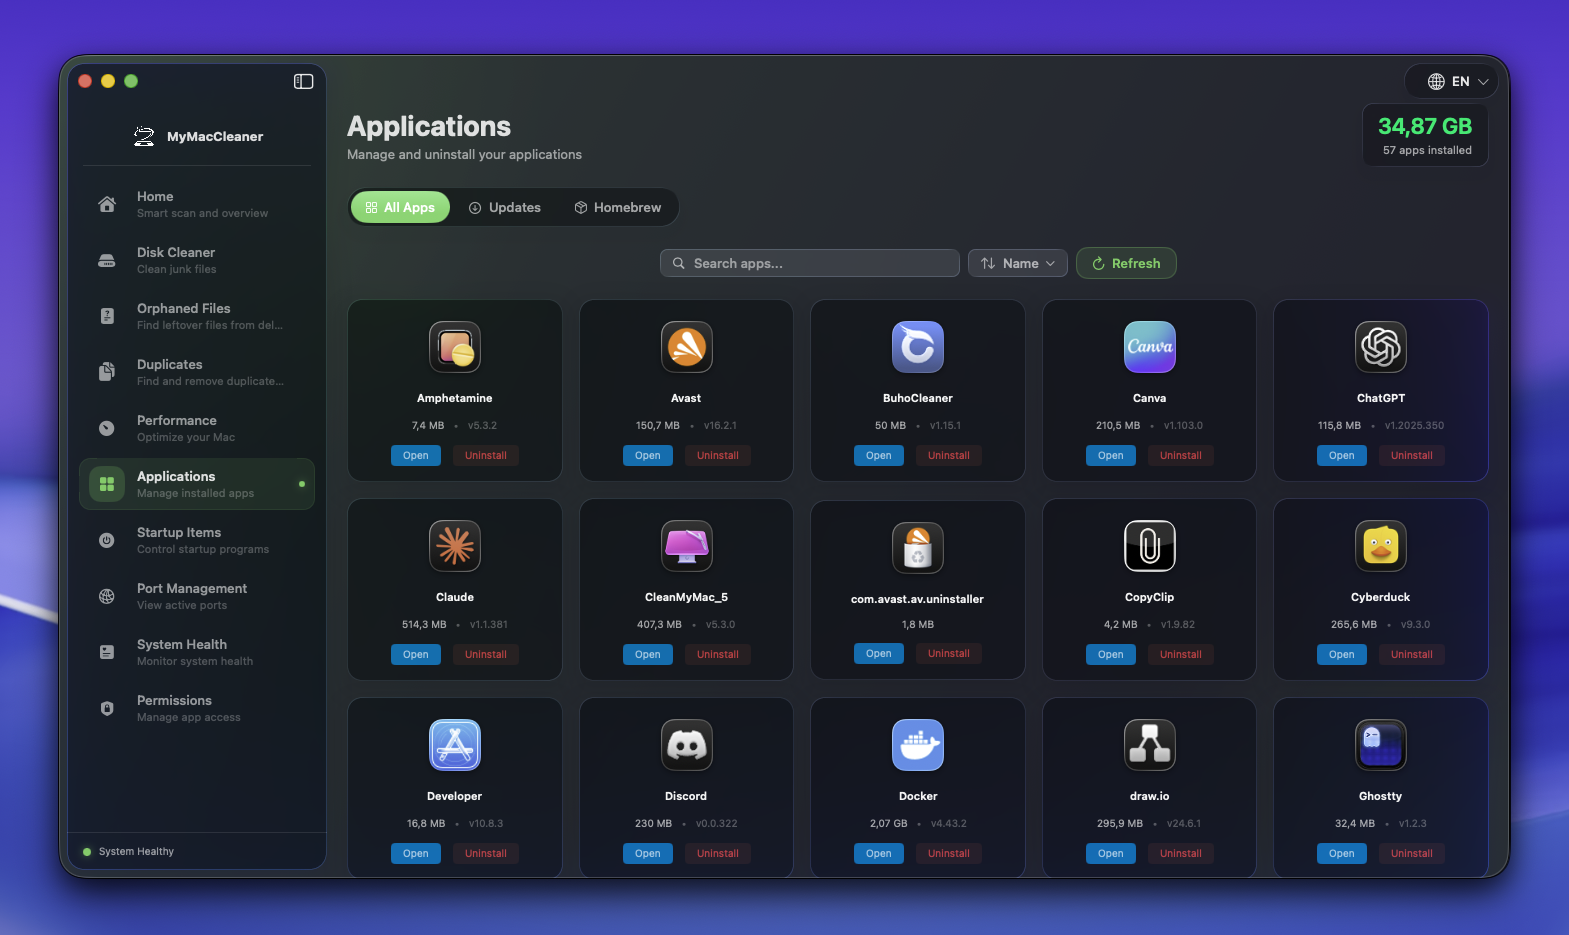Screen dimensions: 1569x935
Task: Toggle the sidebar panel icon
Action: point(303,81)
